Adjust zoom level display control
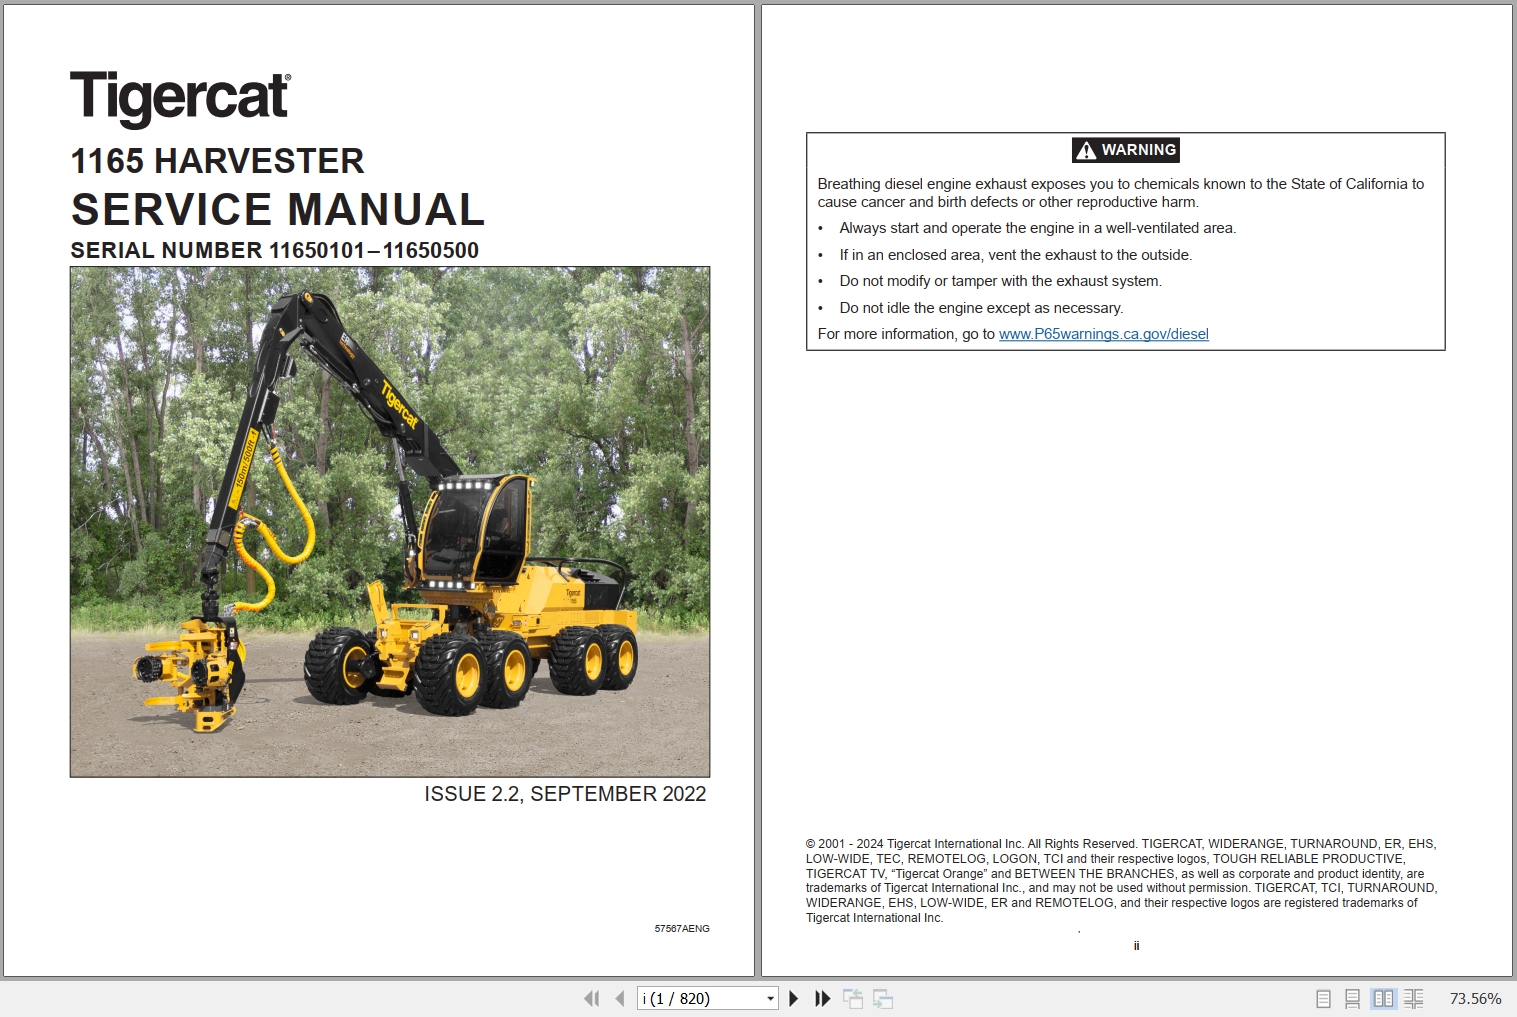This screenshot has width=1517, height=1017. pyautogui.click(x=1475, y=998)
